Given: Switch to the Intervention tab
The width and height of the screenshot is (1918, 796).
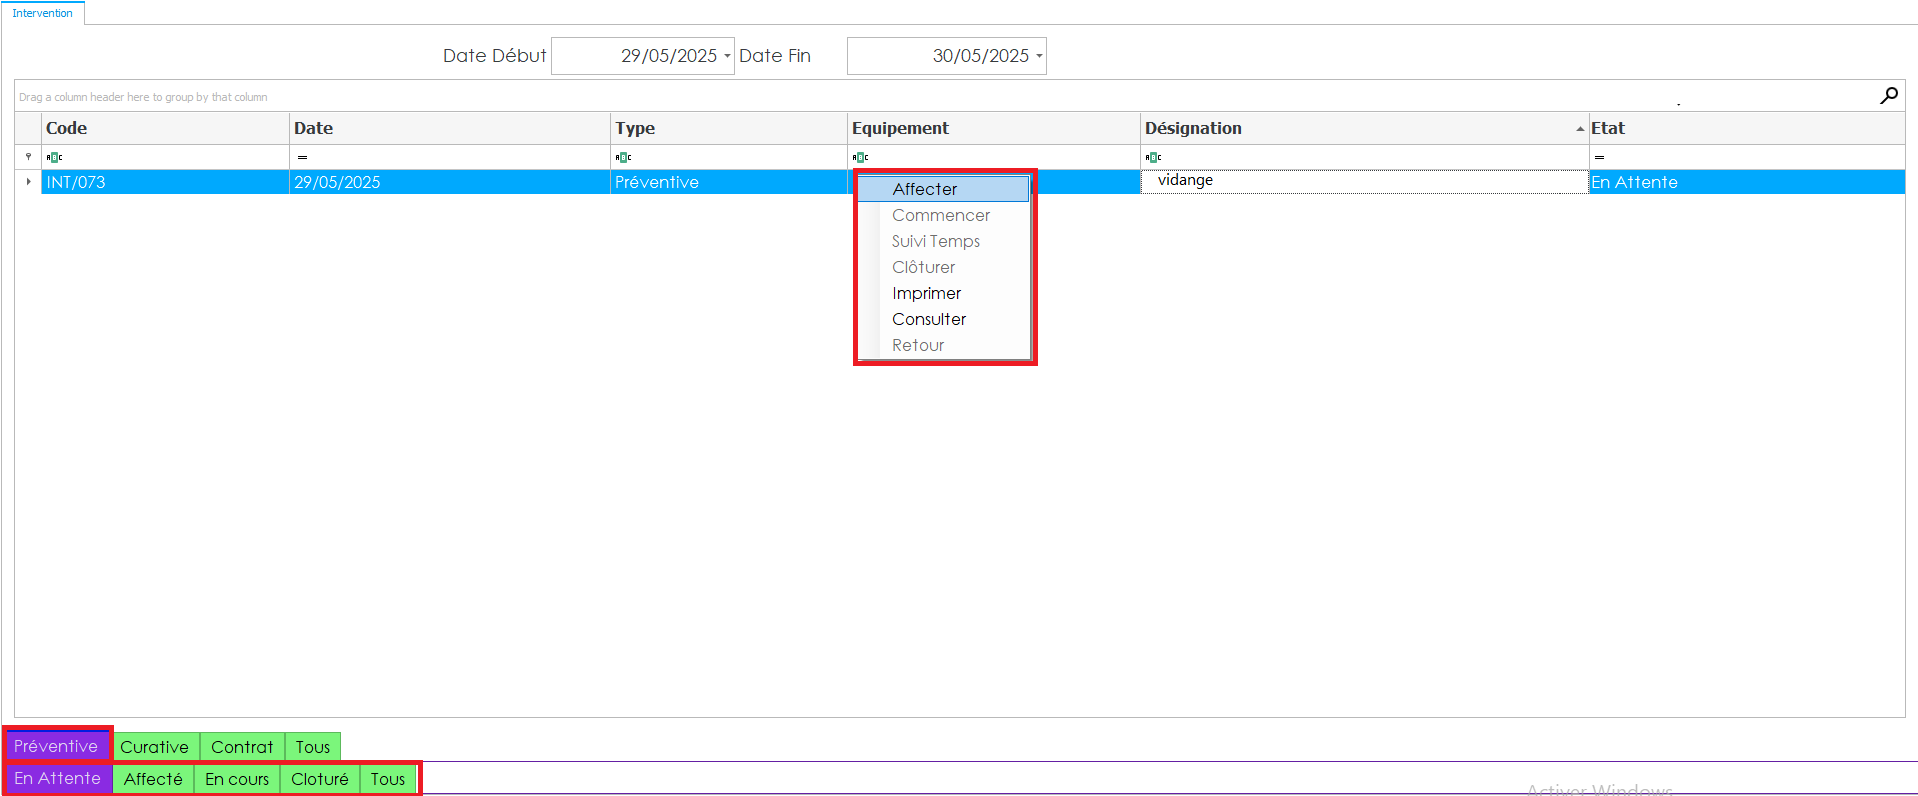Looking at the screenshot, I should pyautogui.click(x=42, y=13).
